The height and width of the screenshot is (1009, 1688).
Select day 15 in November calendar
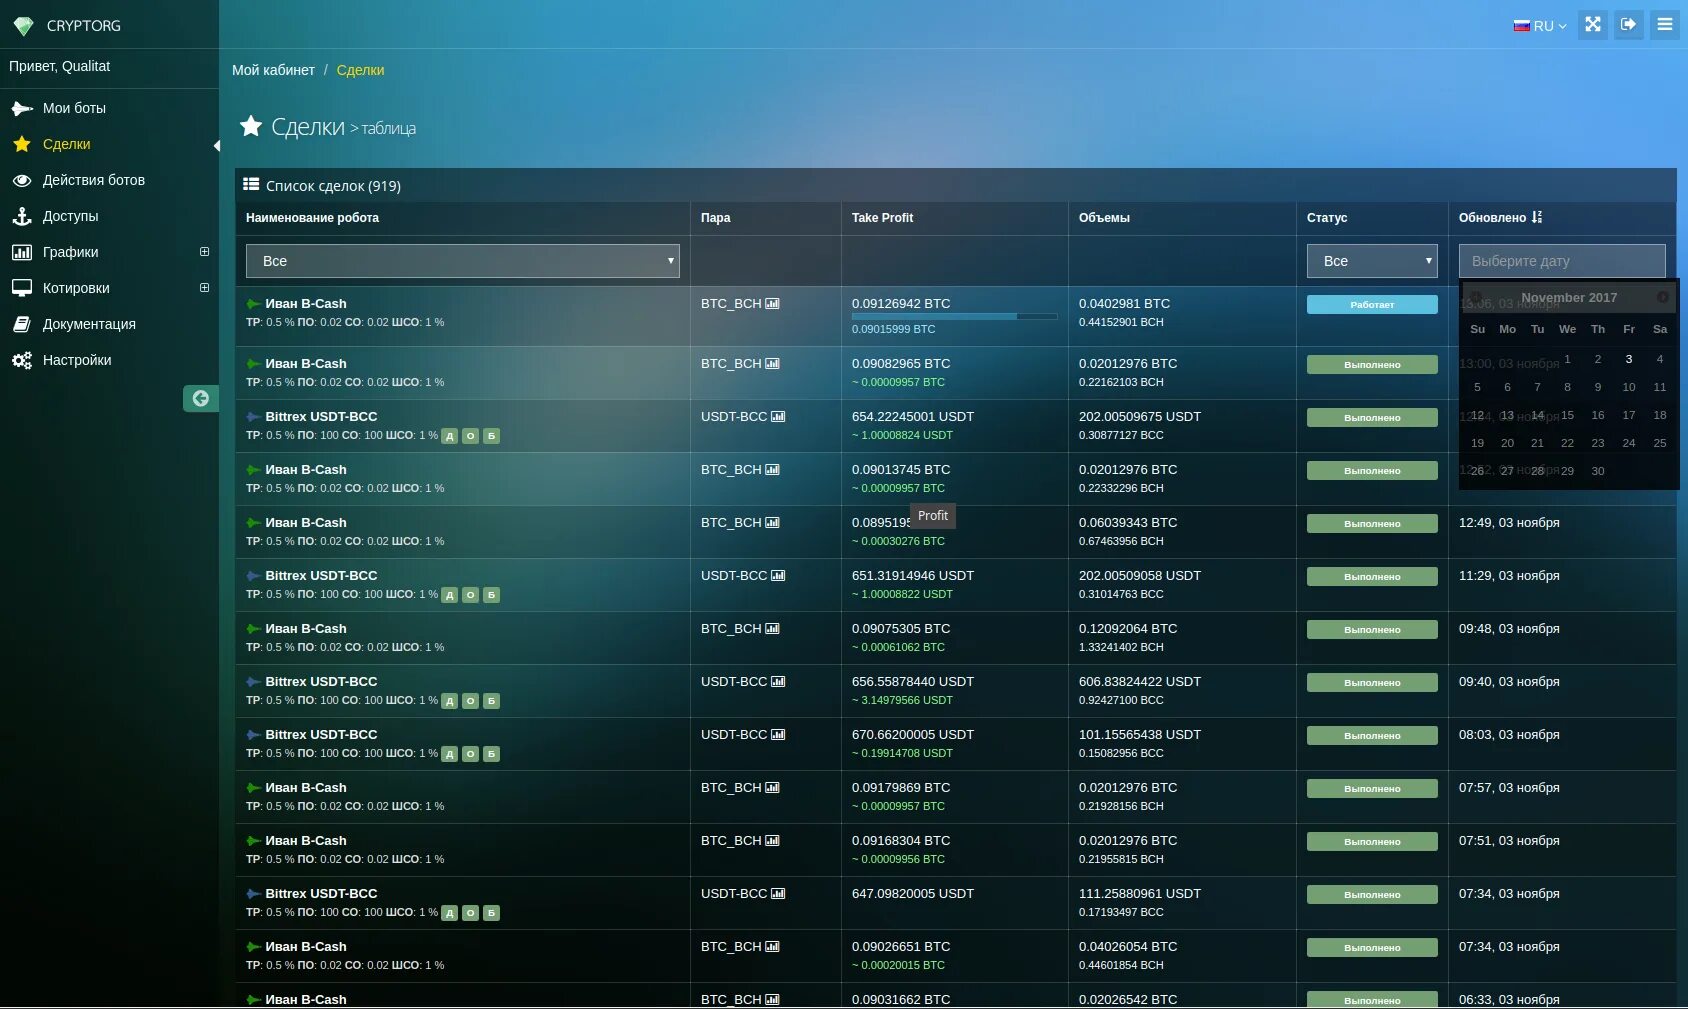click(x=1568, y=415)
